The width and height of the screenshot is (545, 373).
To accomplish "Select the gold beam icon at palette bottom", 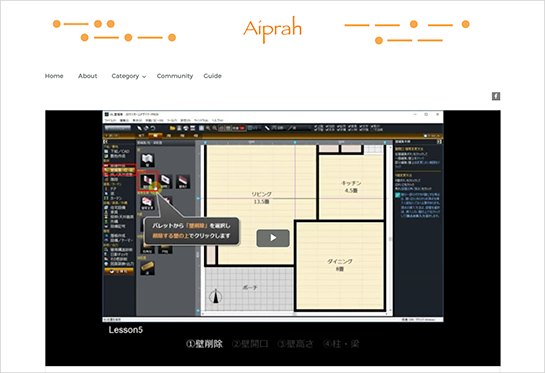I will (x=148, y=268).
